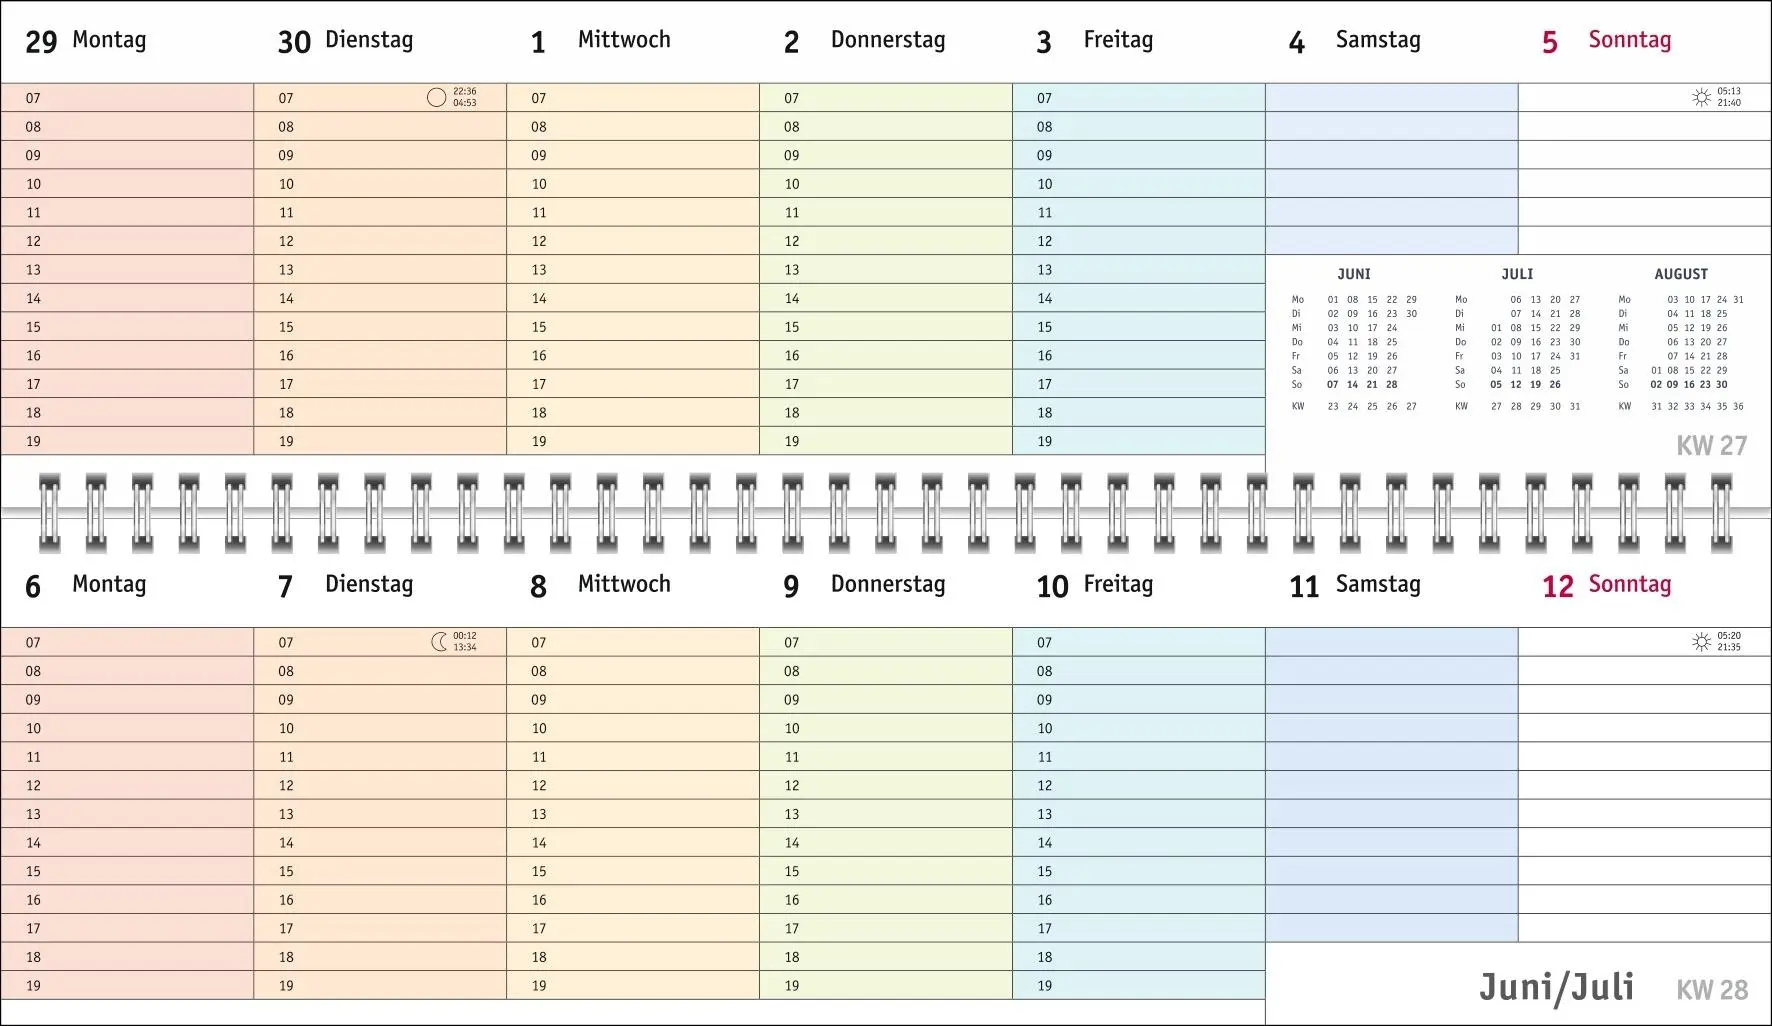This screenshot has width=1772, height=1026.
Task: Click the 17 o'clock slot on Montag 6
Action: pyautogui.click(x=127, y=928)
